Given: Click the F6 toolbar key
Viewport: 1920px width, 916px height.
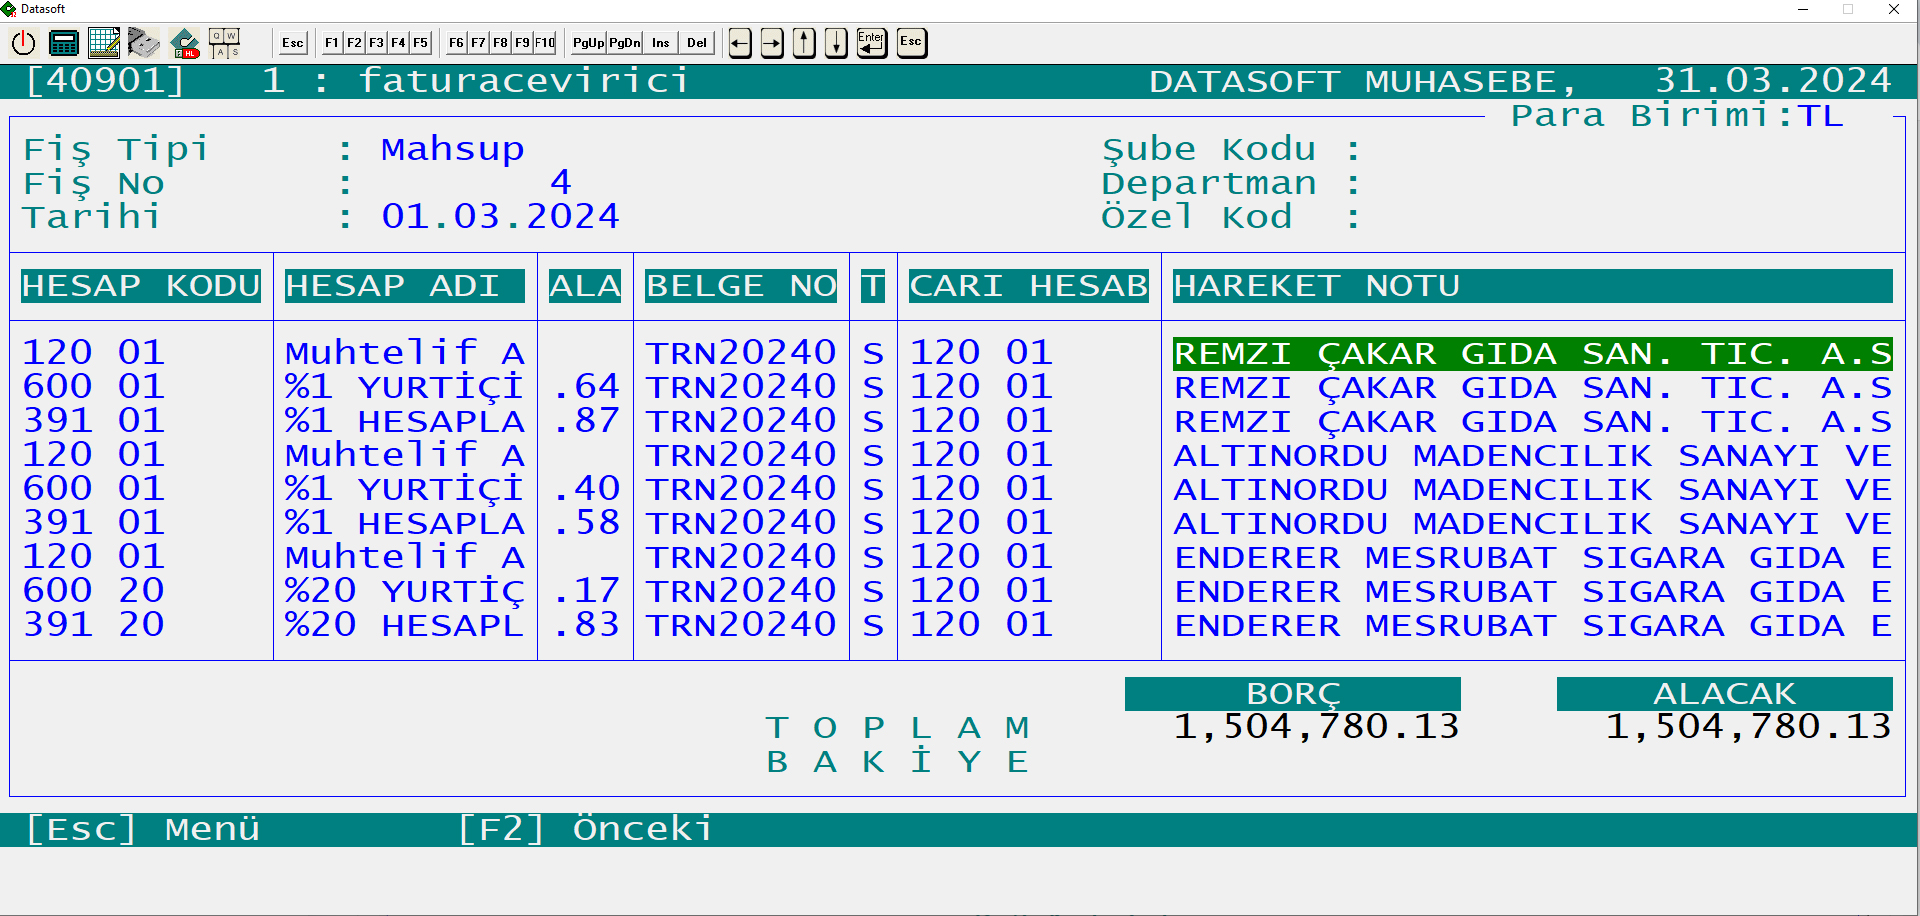Looking at the screenshot, I should click(x=456, y=43).
